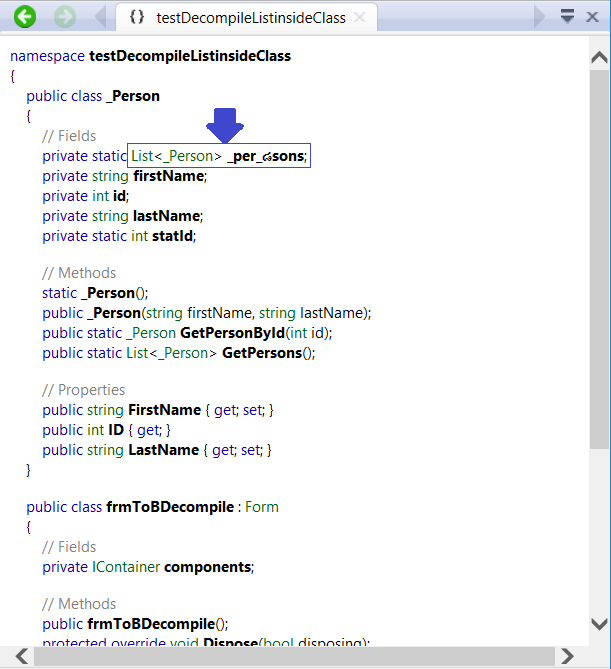Screen dimensions: 611x669
Task: Click the greyed Forward navigation arrow
Action: 65,17
